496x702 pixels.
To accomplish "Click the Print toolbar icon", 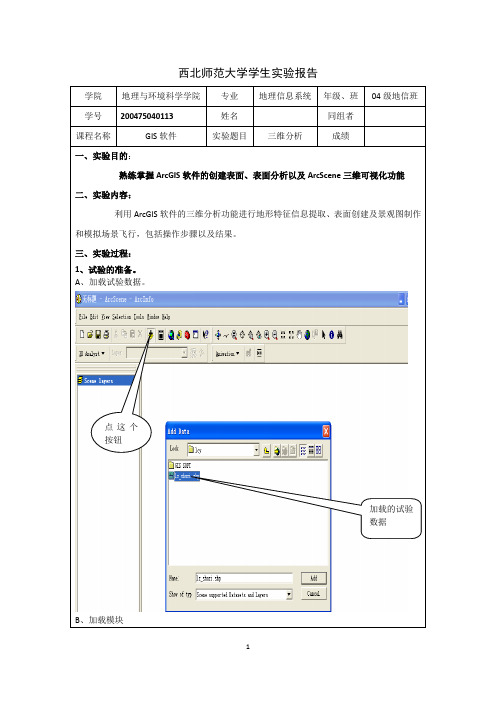I will tap(106, 334).
